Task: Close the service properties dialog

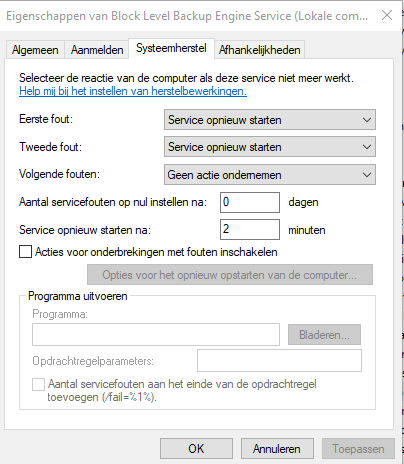Action: pyautogui.click(x=387, y=15)
